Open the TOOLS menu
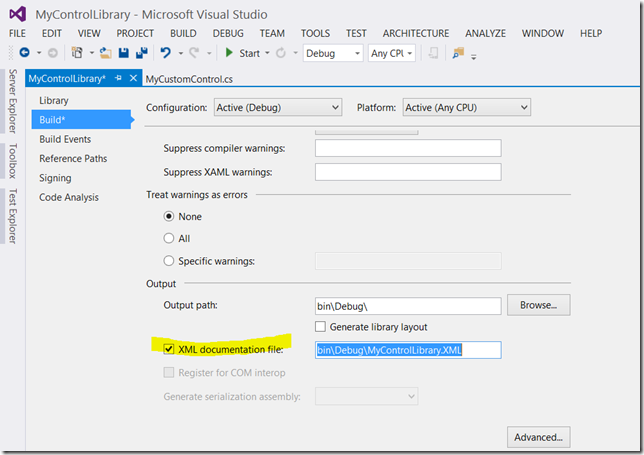The image size is (644, 455). (x=315, y=33)
